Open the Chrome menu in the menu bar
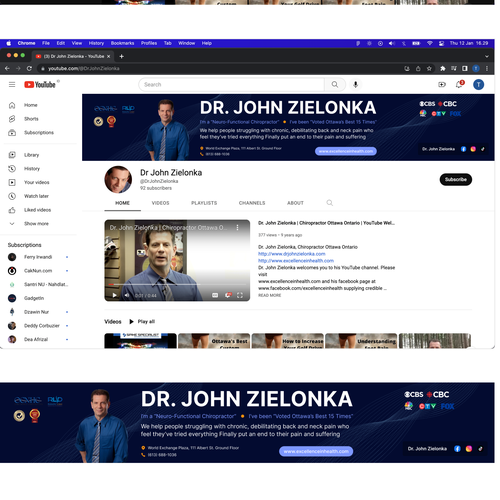This screenshot has height=500, width=500. tap(26, 43)
